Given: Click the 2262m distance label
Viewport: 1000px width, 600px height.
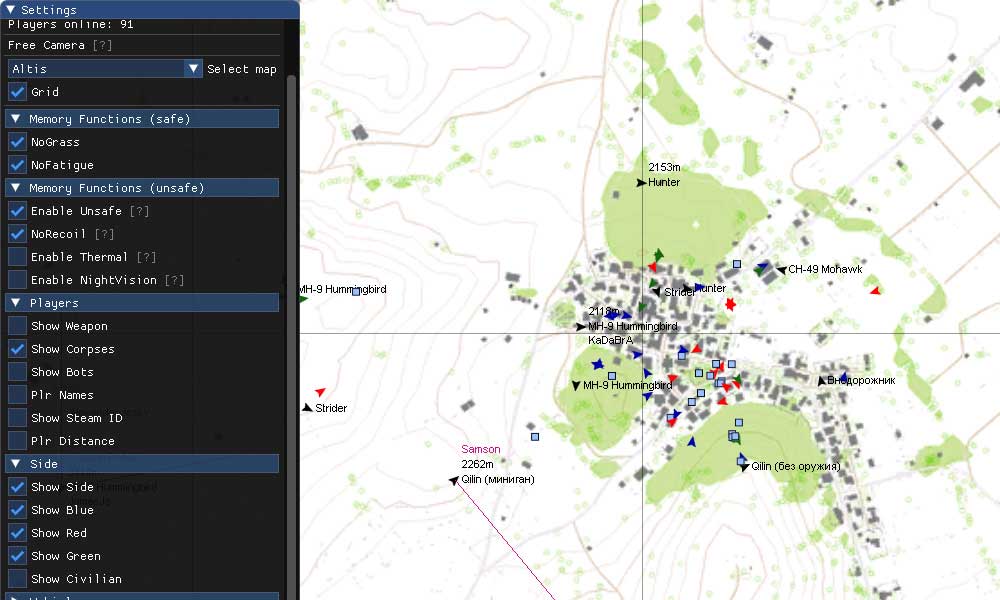Looking at the screenshot, I should point(477,464).
